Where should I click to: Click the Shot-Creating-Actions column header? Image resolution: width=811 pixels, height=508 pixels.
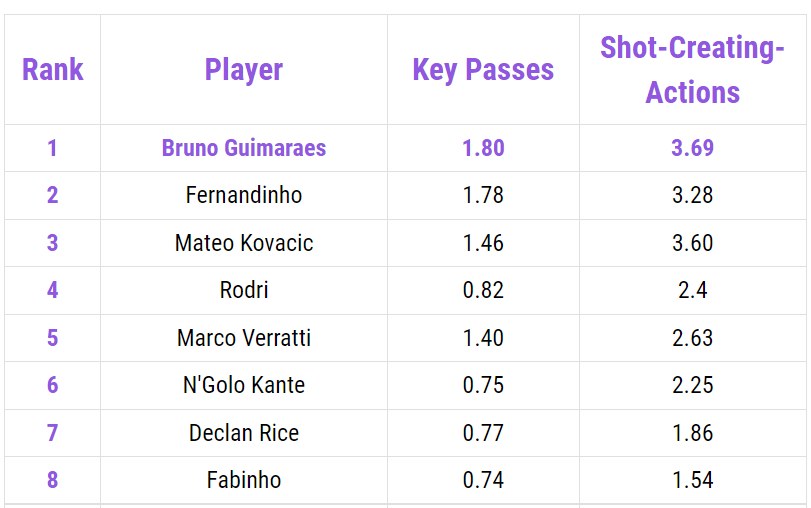tap(692, 70)
